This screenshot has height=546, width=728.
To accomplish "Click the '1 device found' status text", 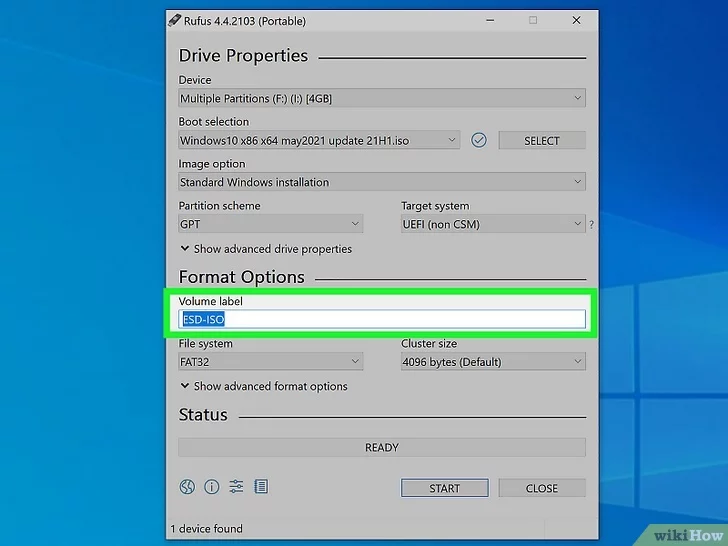I will (207, 528).
